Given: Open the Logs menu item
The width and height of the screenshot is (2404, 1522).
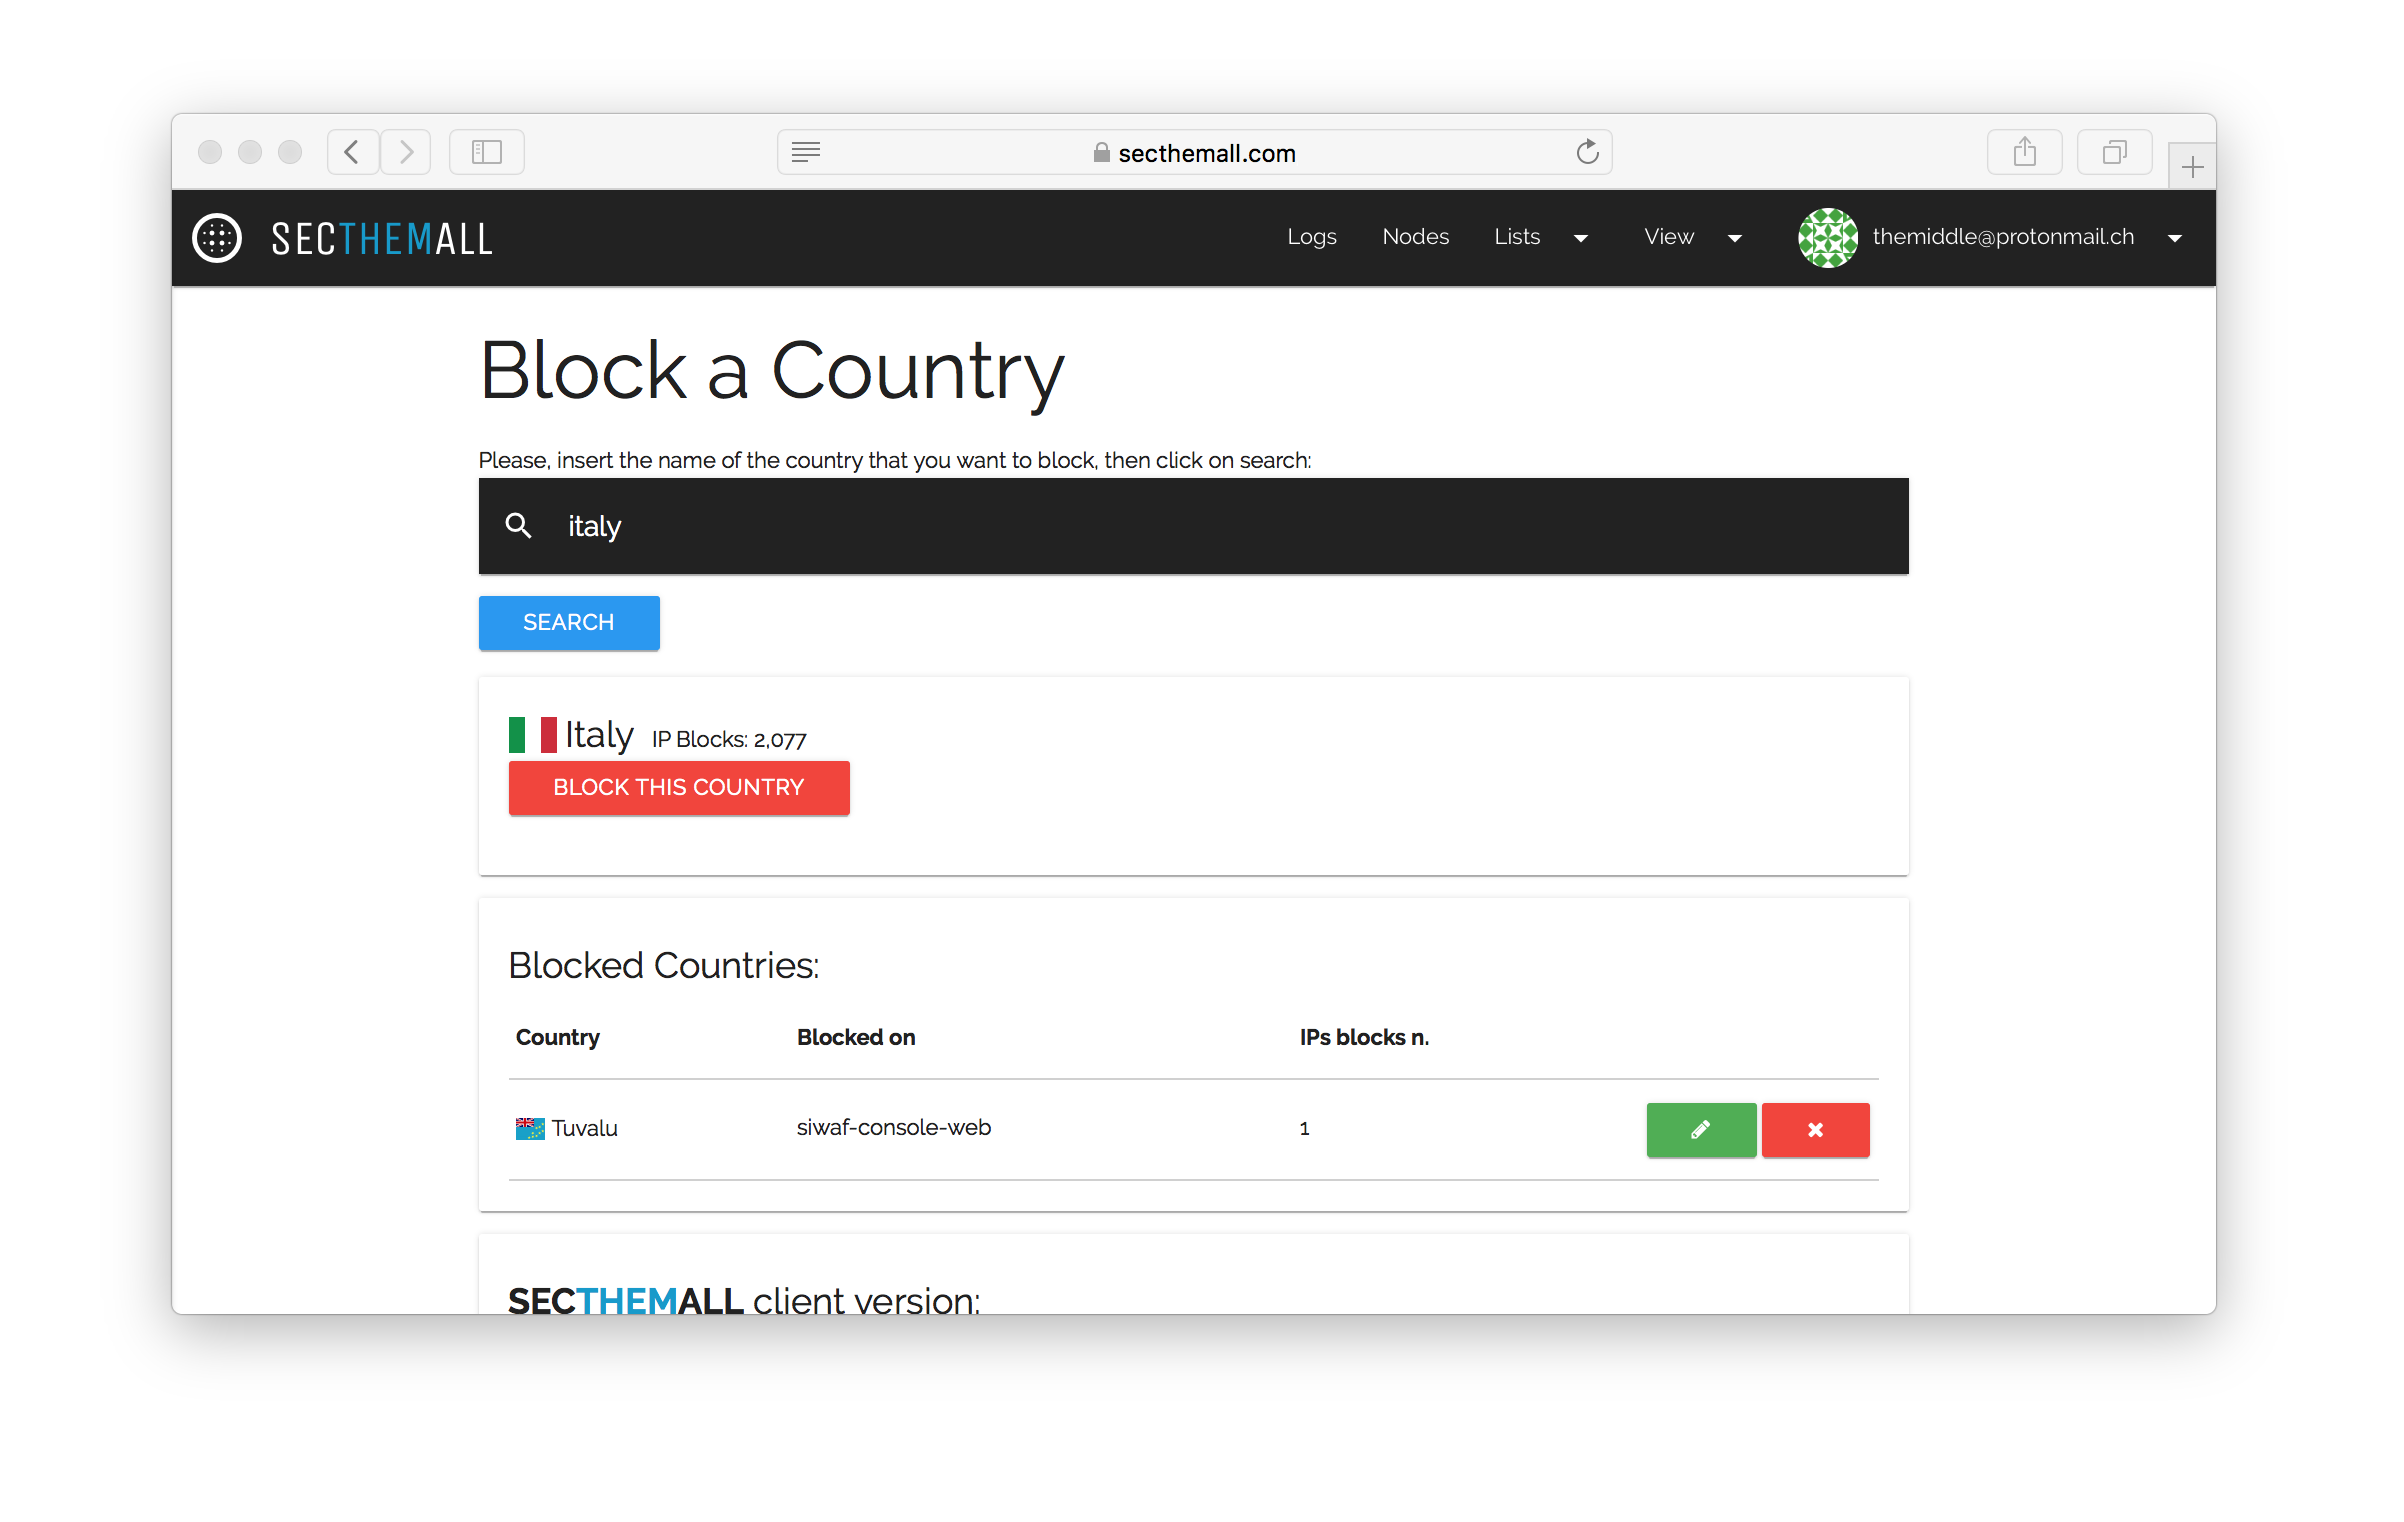Looking at the screenshot, I should [1311, 237].
